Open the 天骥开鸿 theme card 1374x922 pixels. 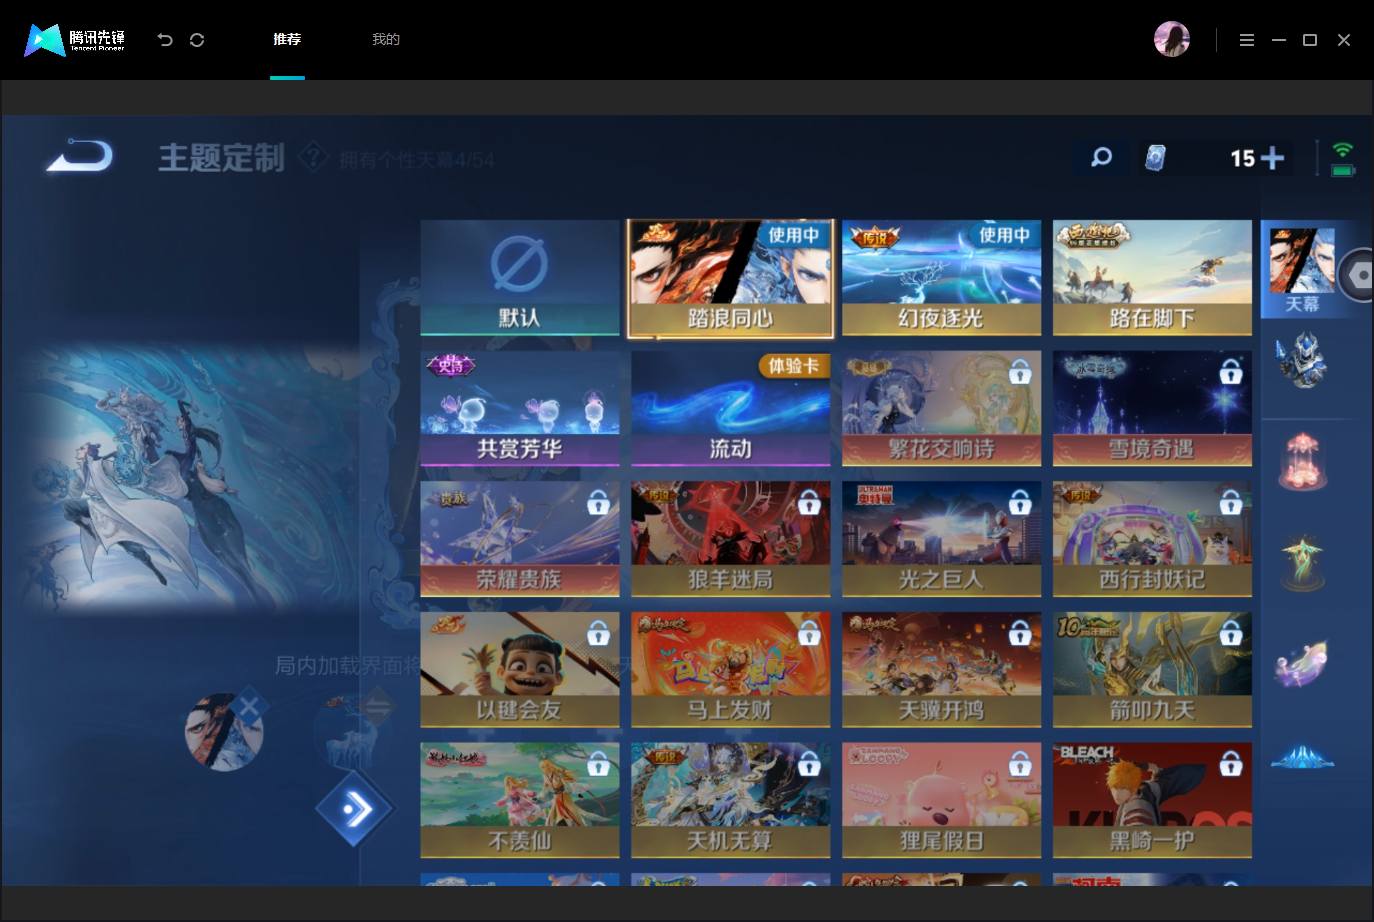tap(942, 670)
